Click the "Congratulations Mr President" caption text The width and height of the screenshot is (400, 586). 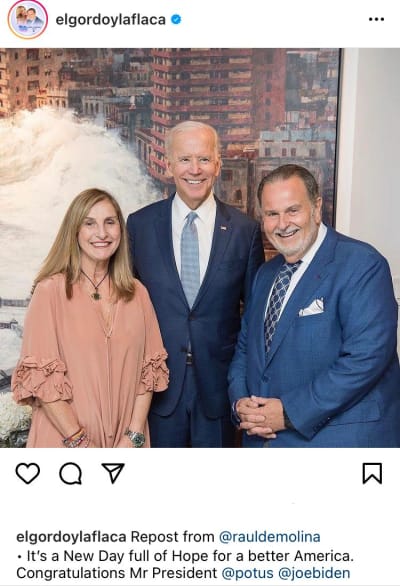click(x=117, y=573)
